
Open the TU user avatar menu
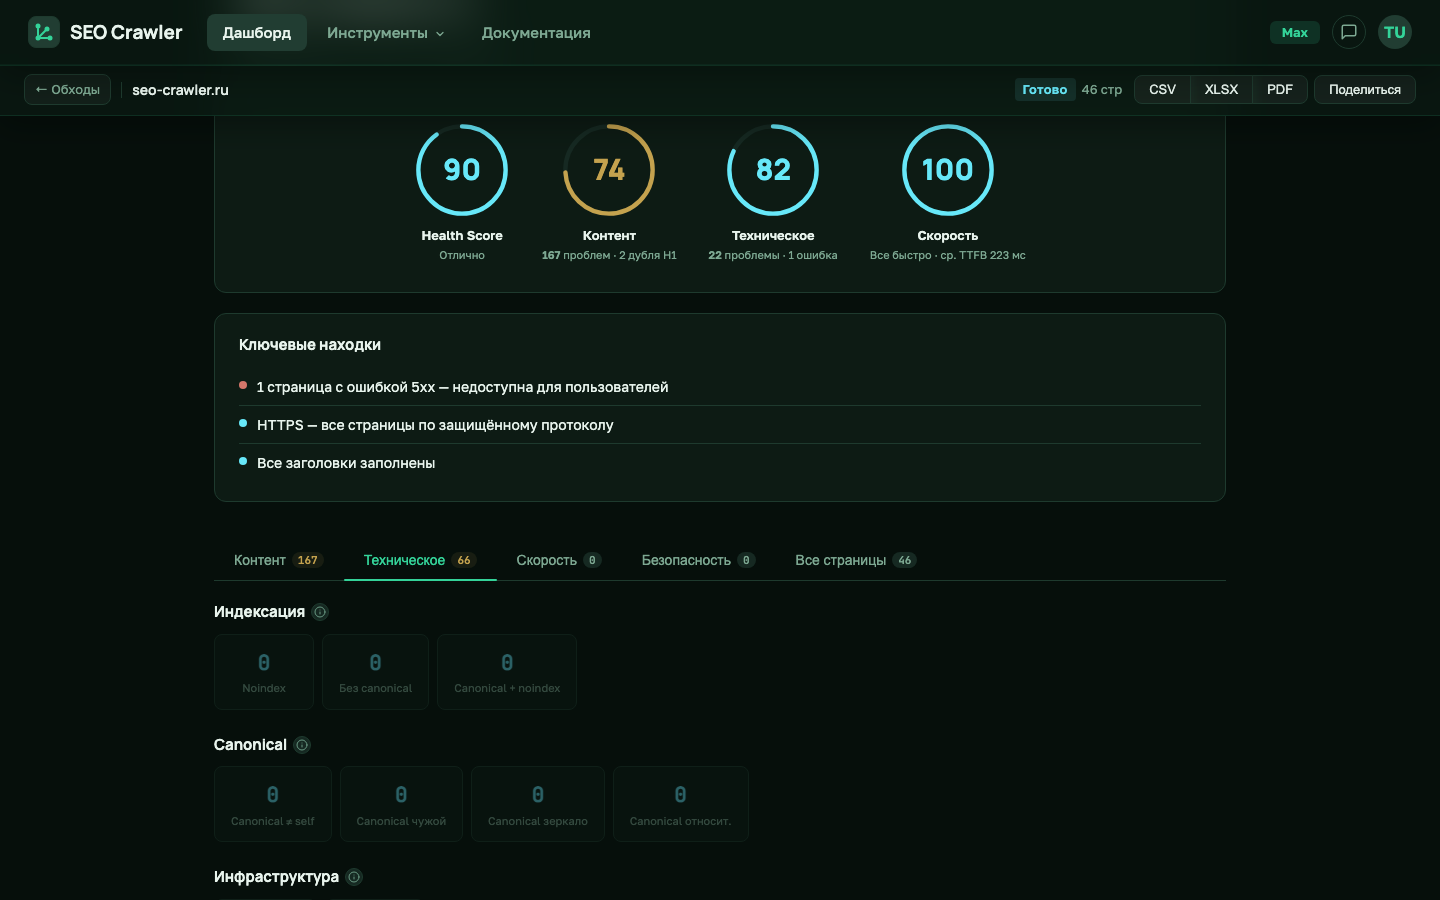click(1394, 32)
